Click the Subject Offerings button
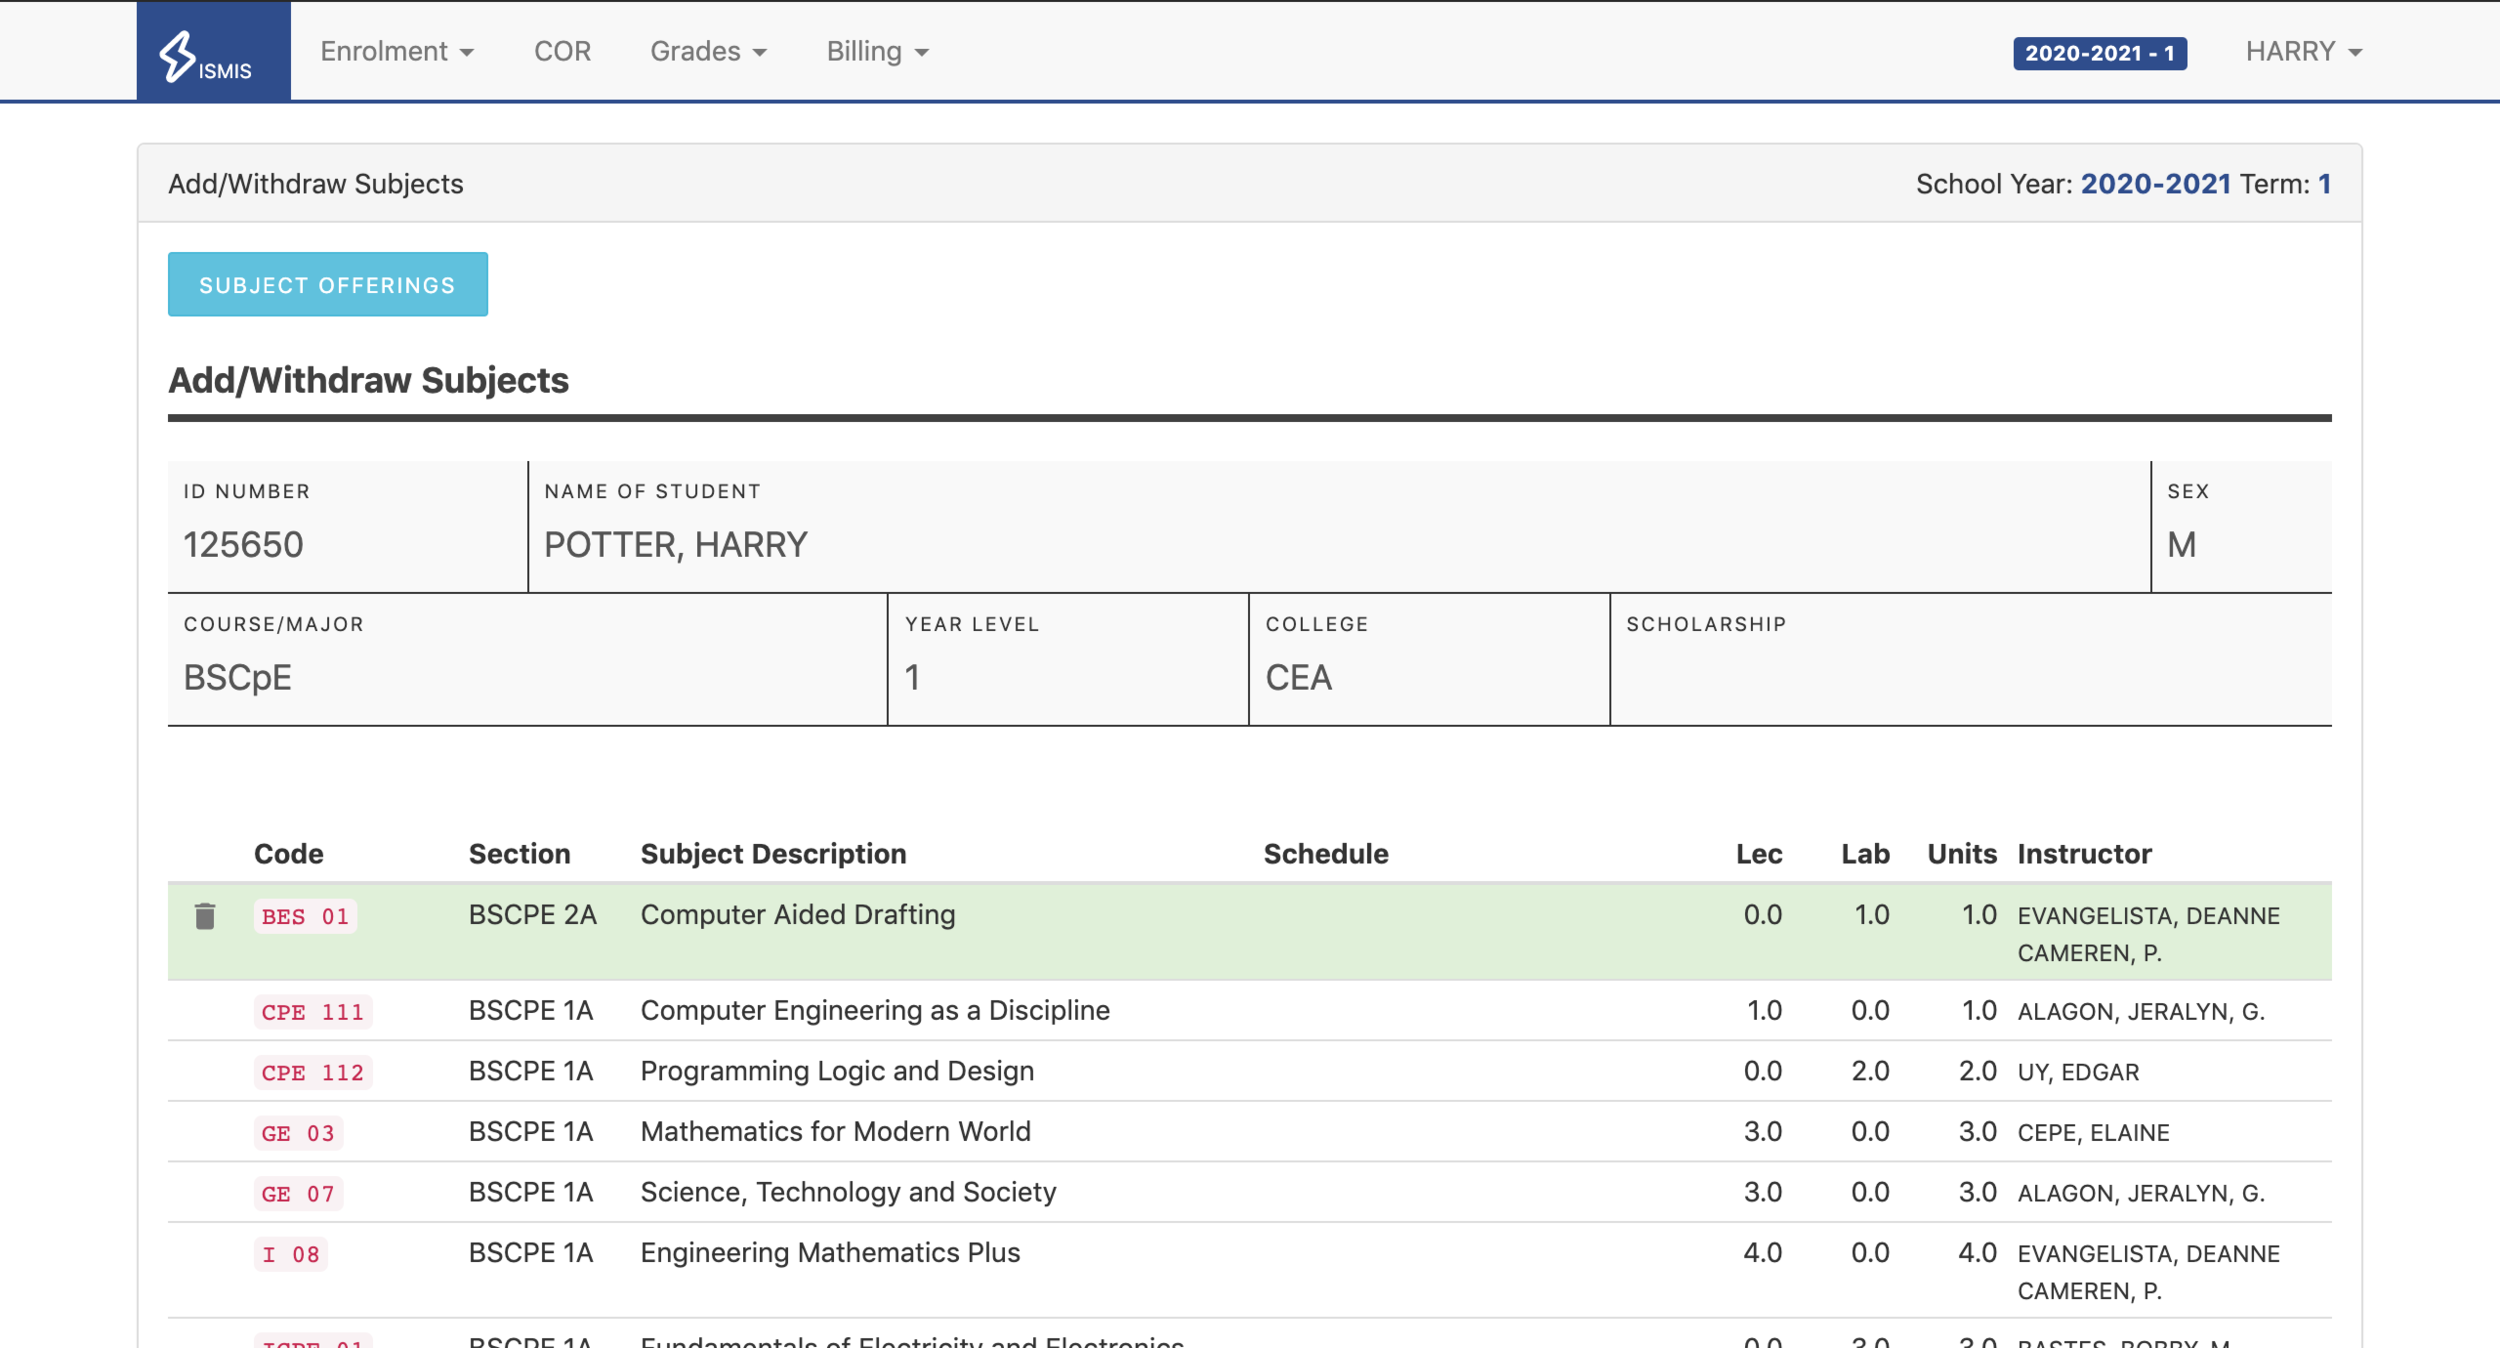Viewport: 2500px width, 1348px height. (x=327, y=285)
